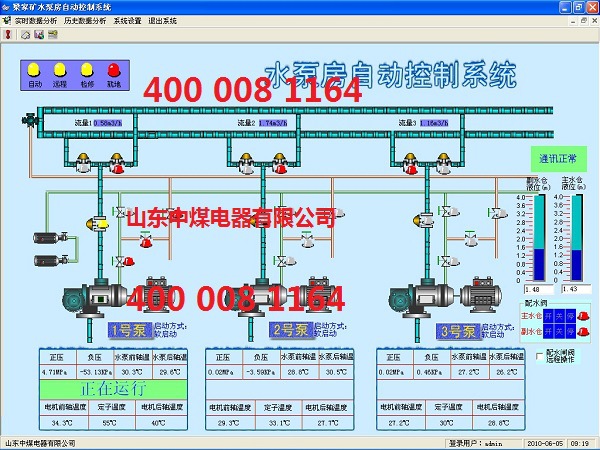This screenshot has width=600, height=450.
Task: Click the lower small vacuum pump motor
Action: tap(50, 261)
